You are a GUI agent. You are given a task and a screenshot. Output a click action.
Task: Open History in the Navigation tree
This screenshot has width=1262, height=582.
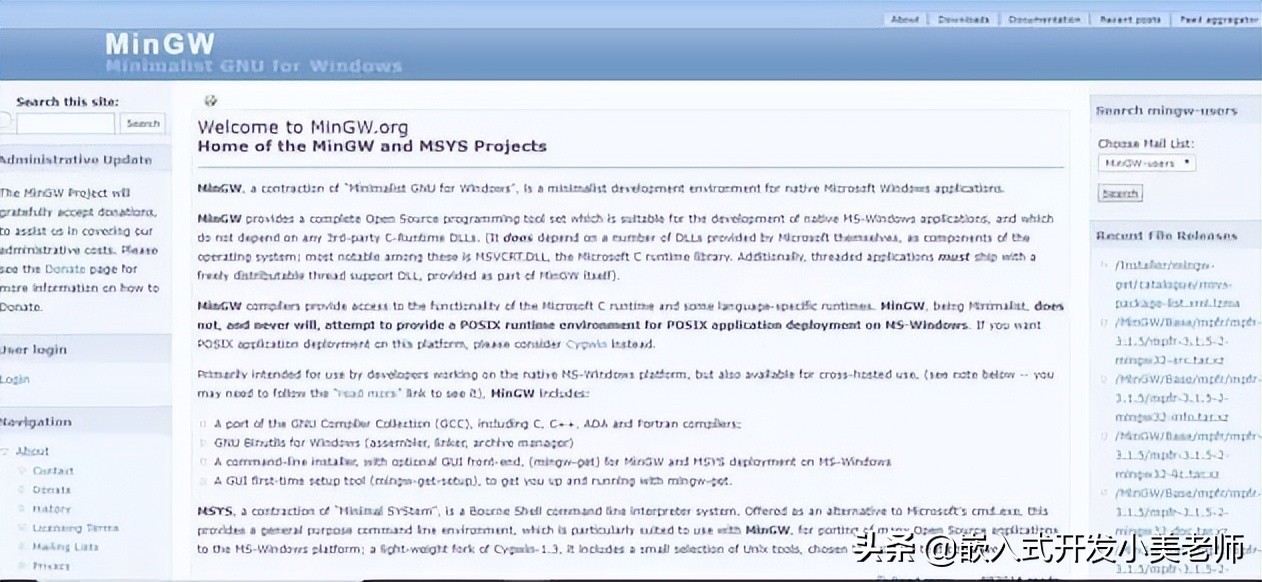click(x=52, y=508)
